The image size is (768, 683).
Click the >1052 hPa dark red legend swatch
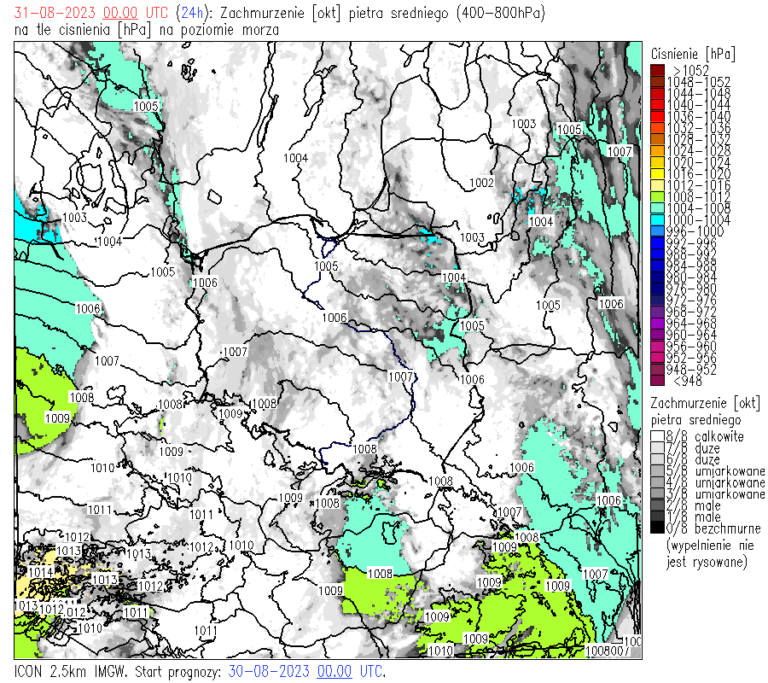(656, 70)
